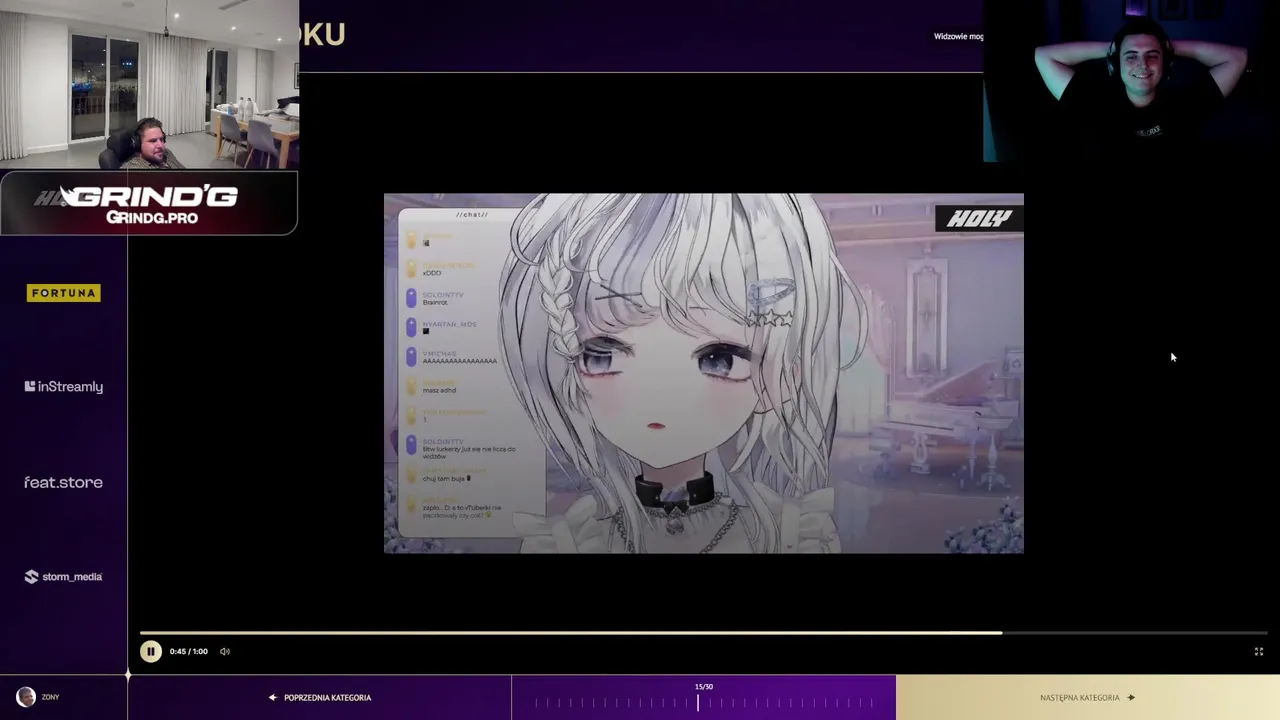Open the inStreamly sponsor logo

click(x=64, y=386)
